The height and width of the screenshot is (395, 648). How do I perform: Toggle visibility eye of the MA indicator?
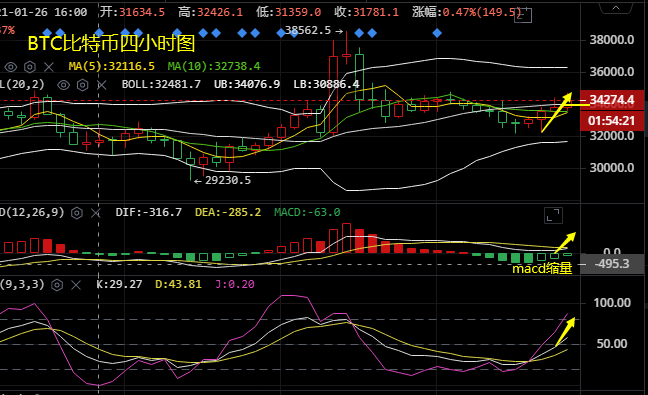click(x=11, y=67)
